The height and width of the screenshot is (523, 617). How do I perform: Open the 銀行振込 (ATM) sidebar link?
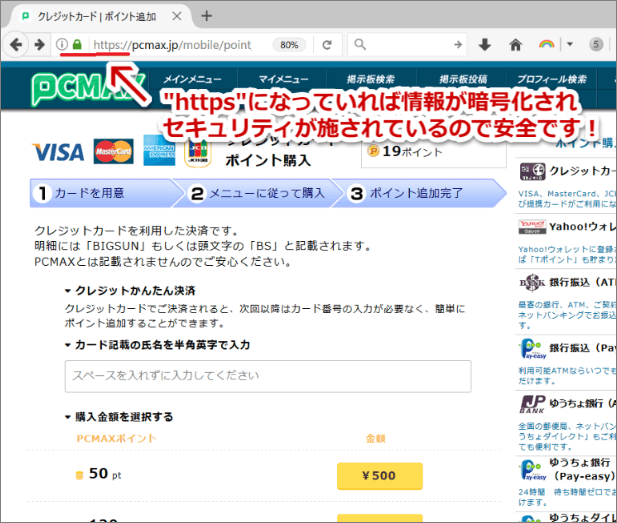[582, 283]
